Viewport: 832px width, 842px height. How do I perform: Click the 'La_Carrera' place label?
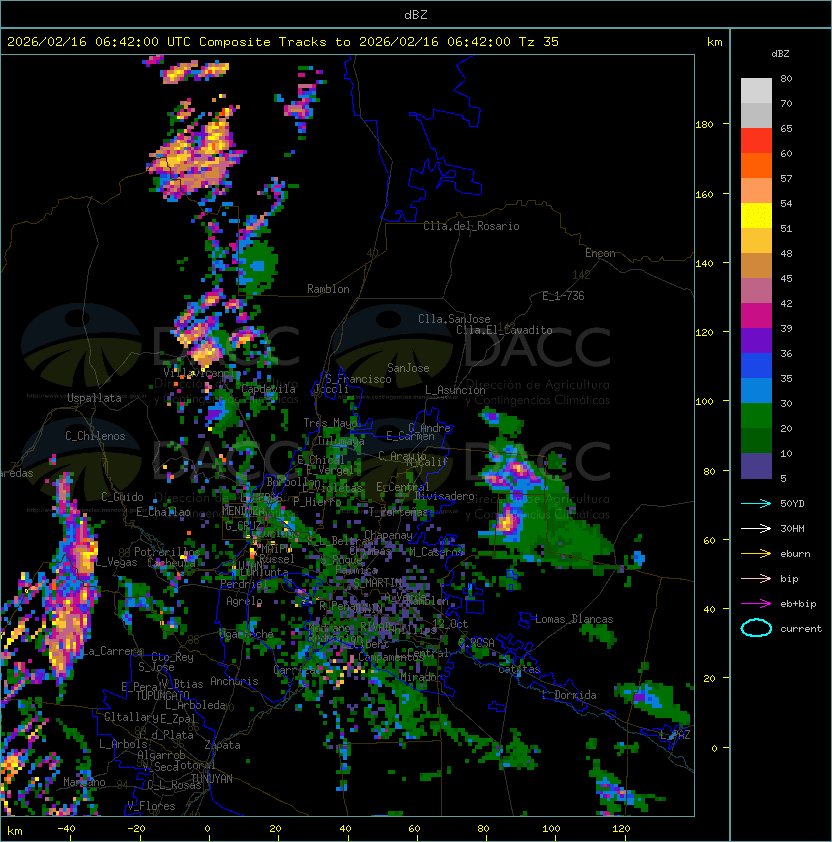(112, 651)
